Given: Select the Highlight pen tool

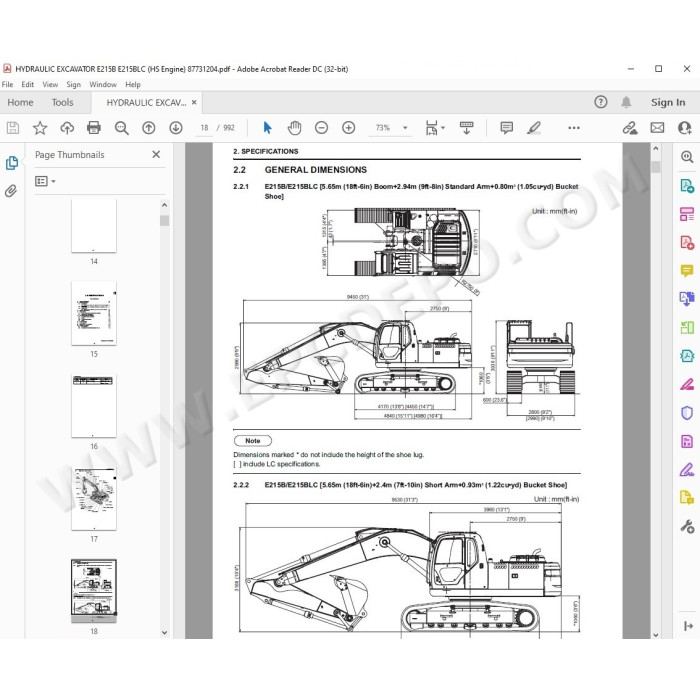Looking at the screenshot, I should (534, 128).
